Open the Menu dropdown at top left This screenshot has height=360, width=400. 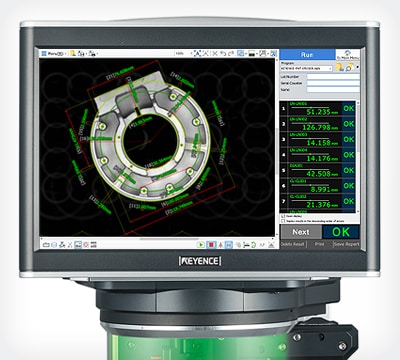[54, 53]
